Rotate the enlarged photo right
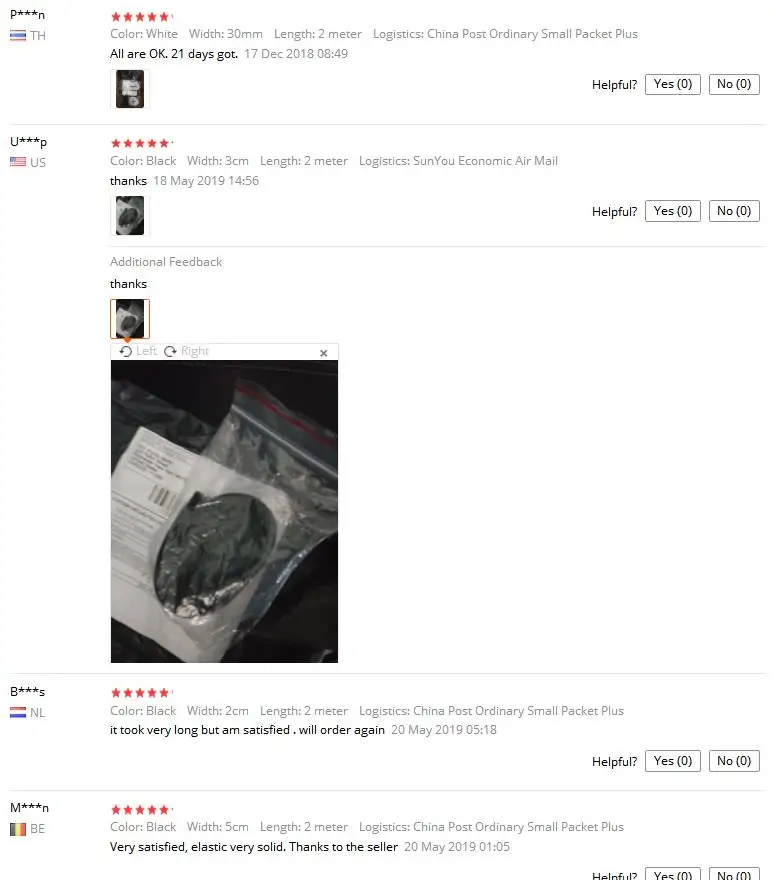 click(x=186, y=351)
